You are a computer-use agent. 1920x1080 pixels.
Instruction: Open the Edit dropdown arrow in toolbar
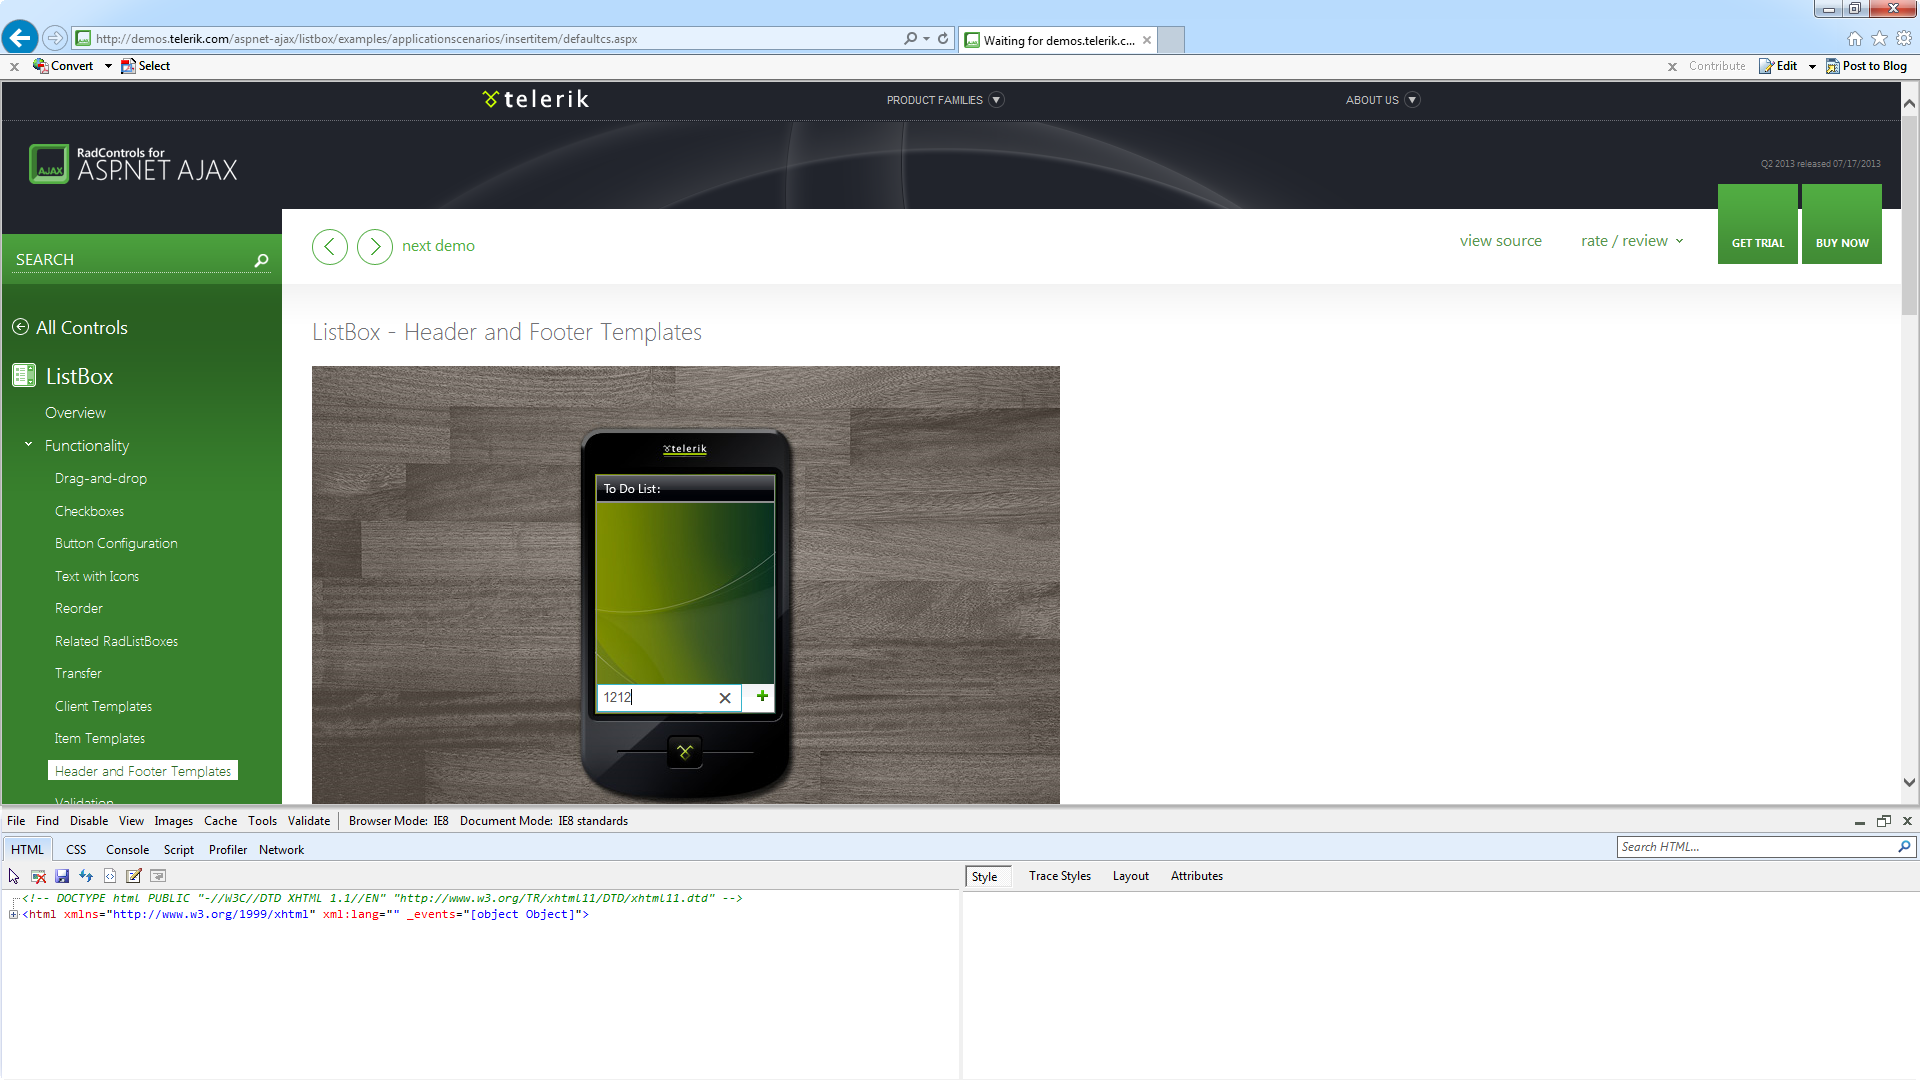coord(1812,66)
